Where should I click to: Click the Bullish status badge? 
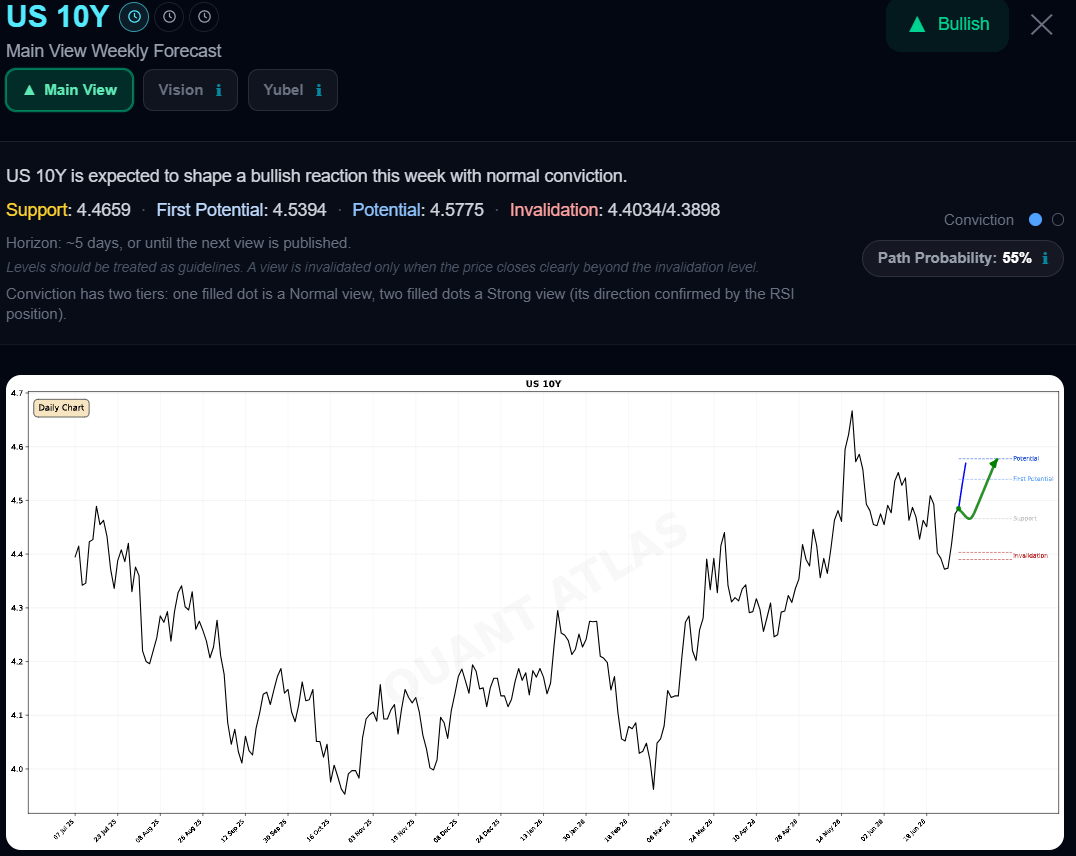click(x=947, y=25)
